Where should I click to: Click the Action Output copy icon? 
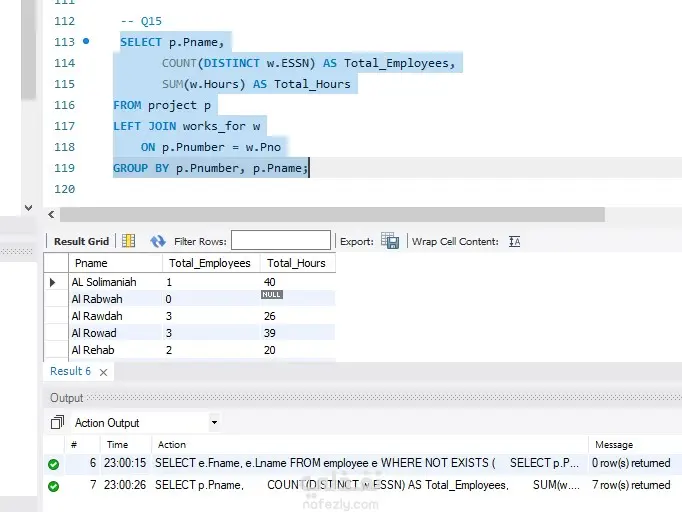tap(57, 422)
